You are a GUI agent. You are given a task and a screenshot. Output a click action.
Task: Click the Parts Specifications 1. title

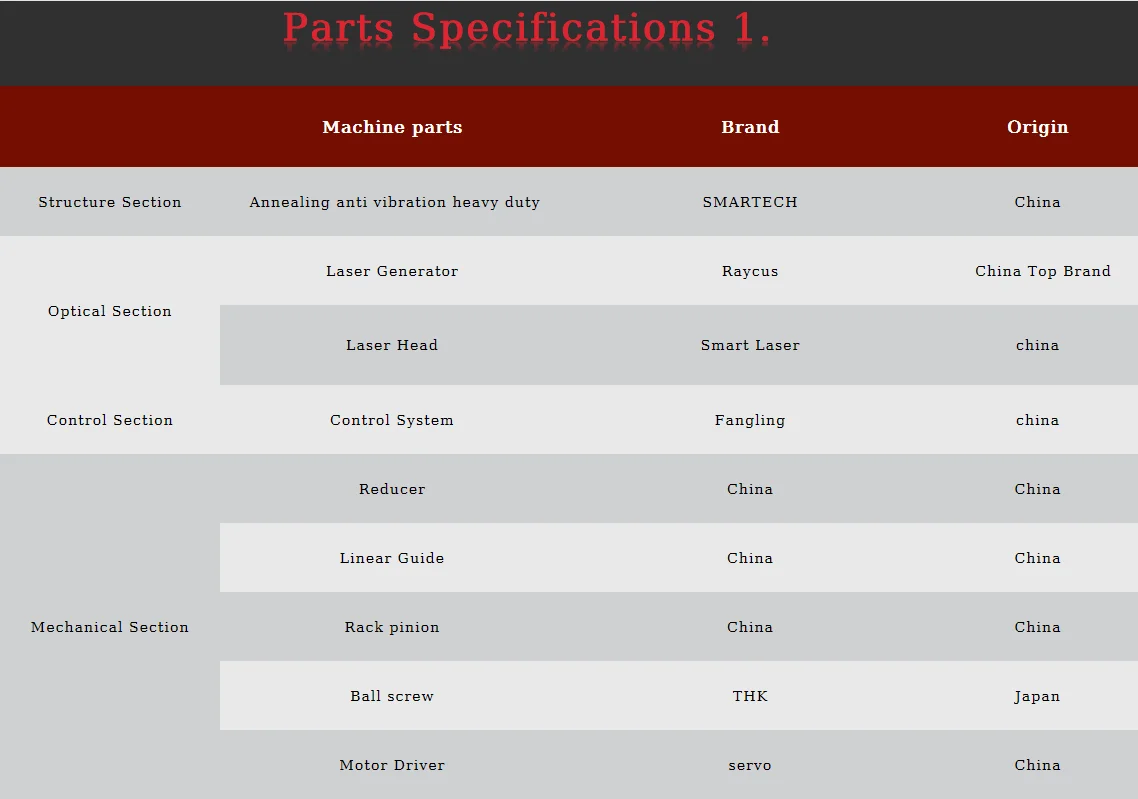coord(526,29)
